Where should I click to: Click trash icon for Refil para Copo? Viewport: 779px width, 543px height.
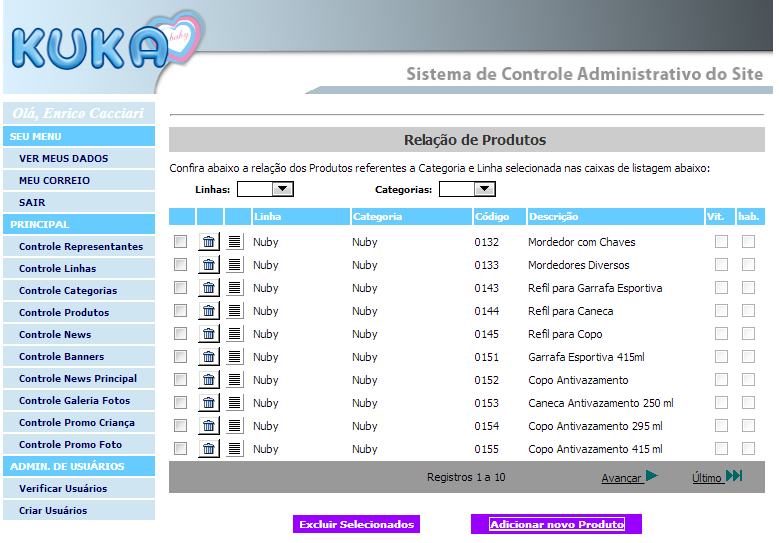click(x=209, y=334)
